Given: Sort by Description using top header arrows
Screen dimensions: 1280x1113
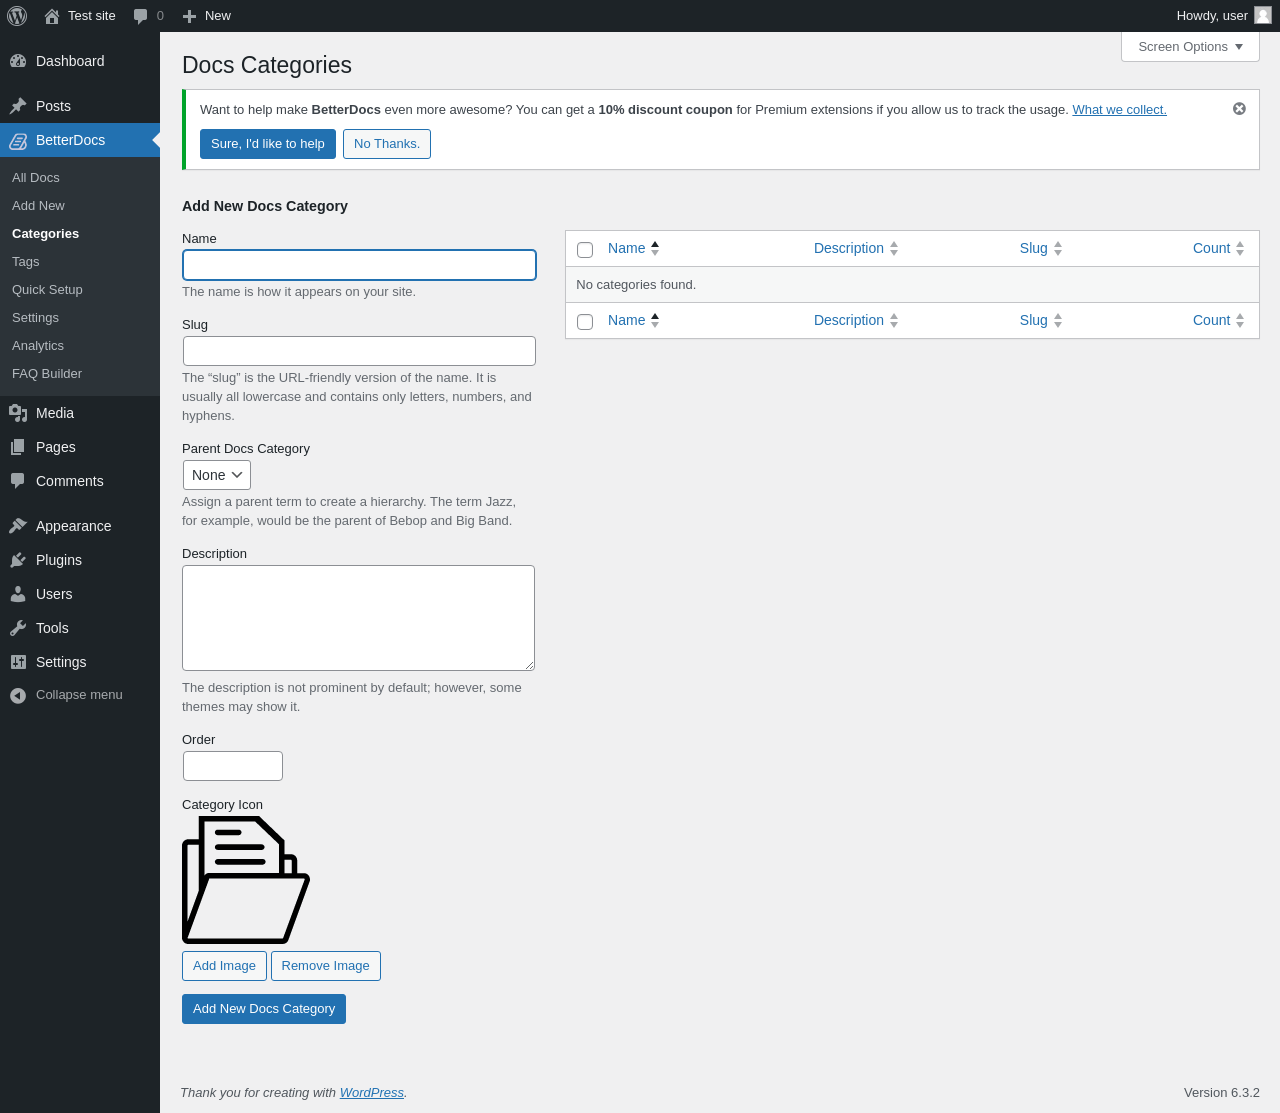Looking at the screenshot, I should (894, 248).
